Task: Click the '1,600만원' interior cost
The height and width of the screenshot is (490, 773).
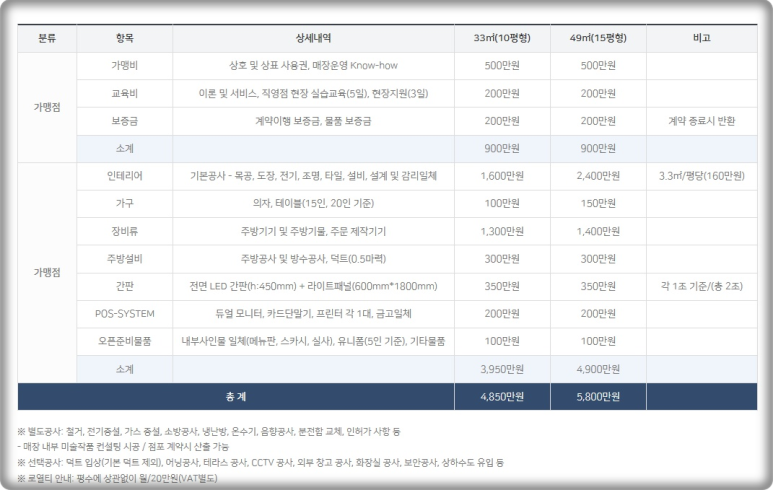Action: pyautogui.click(x=502, y=176)
